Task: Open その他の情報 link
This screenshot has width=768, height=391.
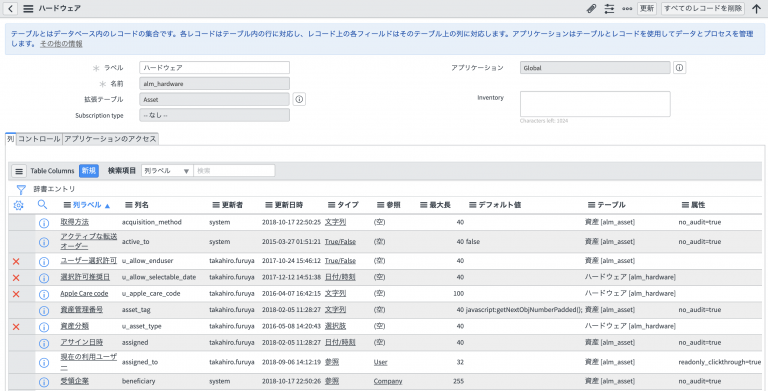Action: [61, 44]
